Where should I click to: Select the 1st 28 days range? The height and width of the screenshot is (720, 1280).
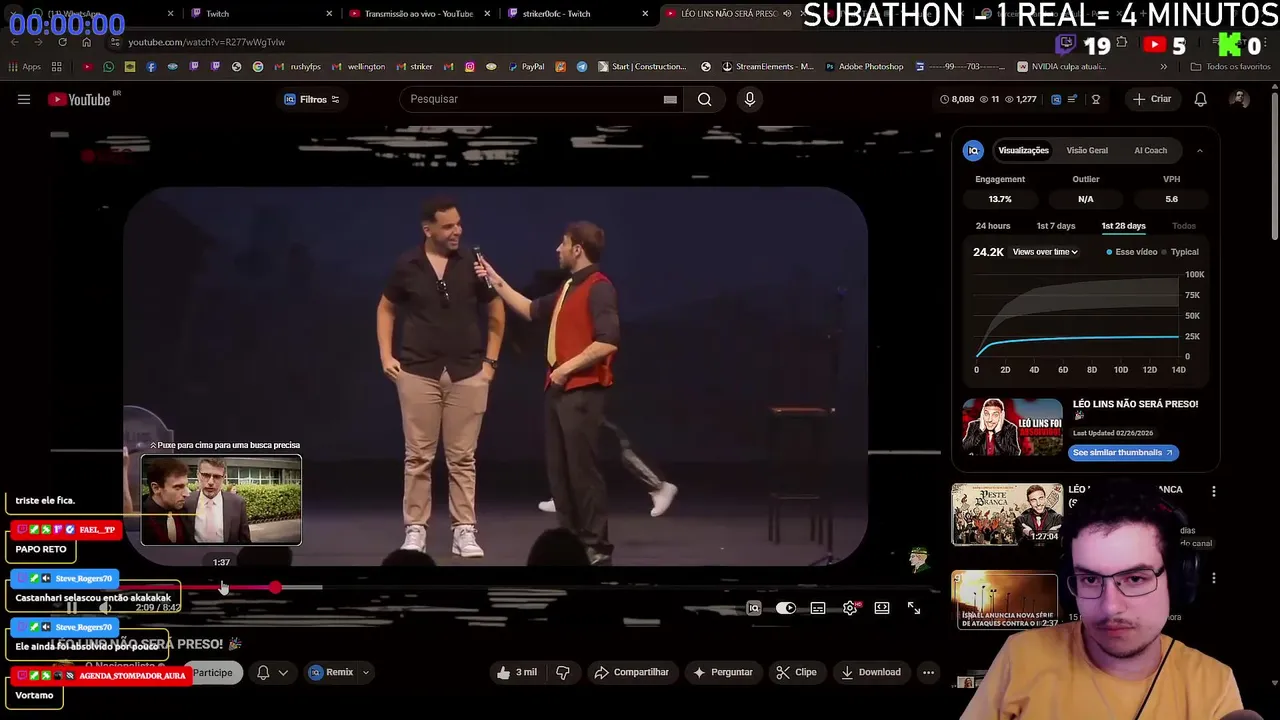pyautogui.click(x=1123, y=226)
